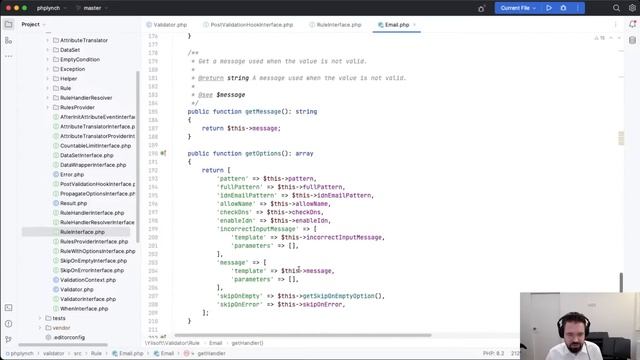Open the Terminal tool window icon
The height and width of the screenshot is (360, 640).
tap(8, 308)
